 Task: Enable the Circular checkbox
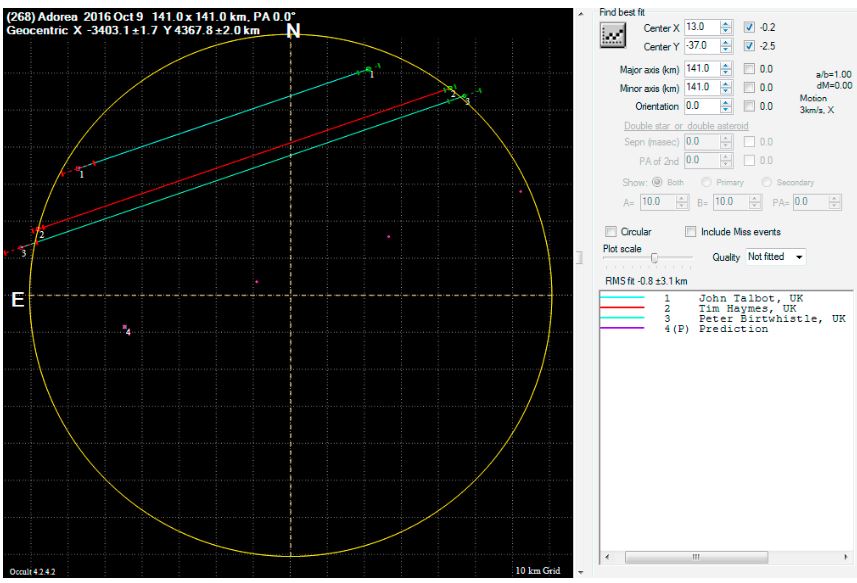(x=611, y=231)
